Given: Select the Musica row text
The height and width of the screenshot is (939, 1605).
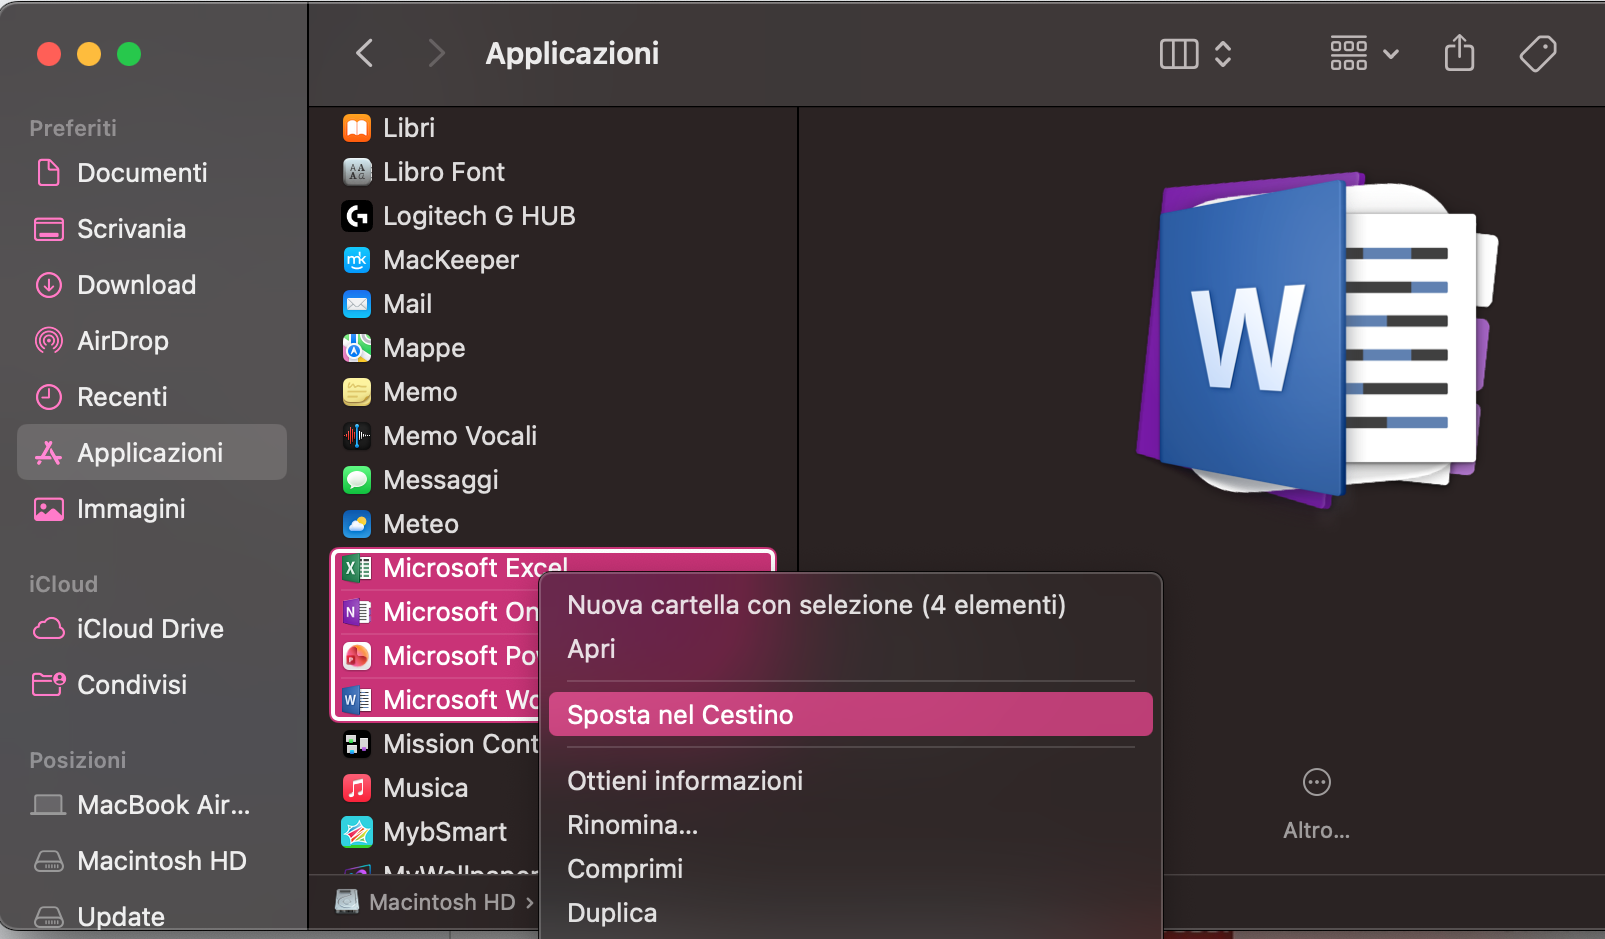Looking at the screenshot, I should tap(426, 788).
